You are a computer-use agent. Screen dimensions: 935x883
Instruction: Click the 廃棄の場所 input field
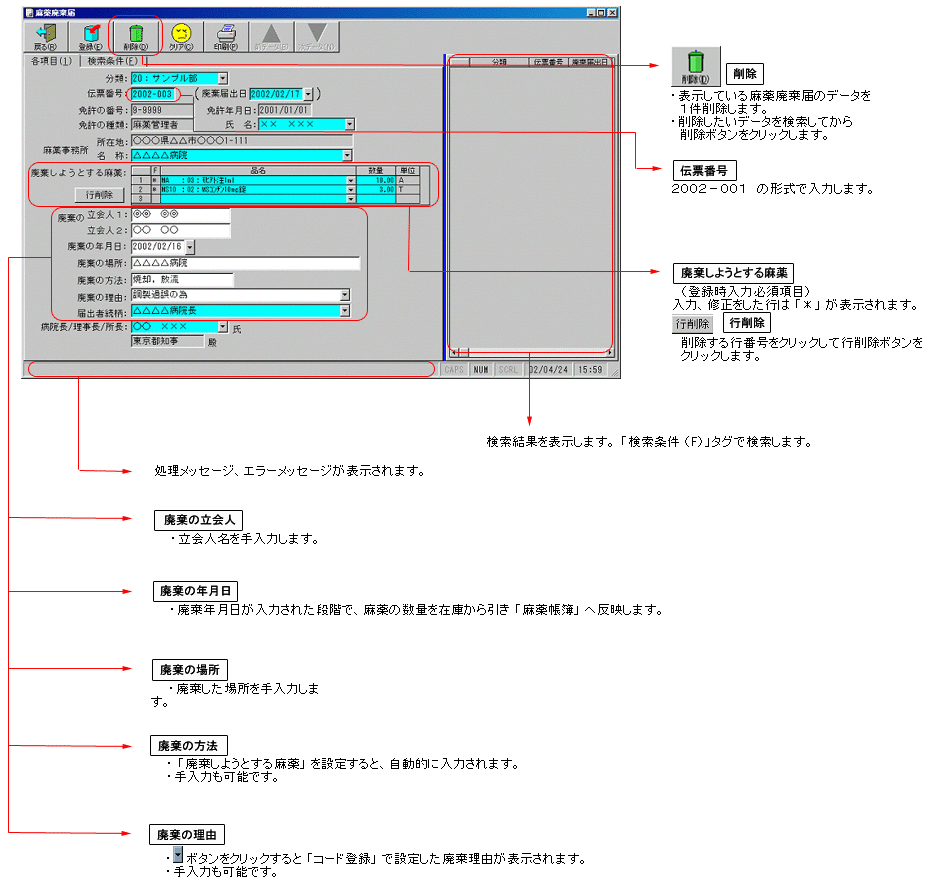pos(246,263)
